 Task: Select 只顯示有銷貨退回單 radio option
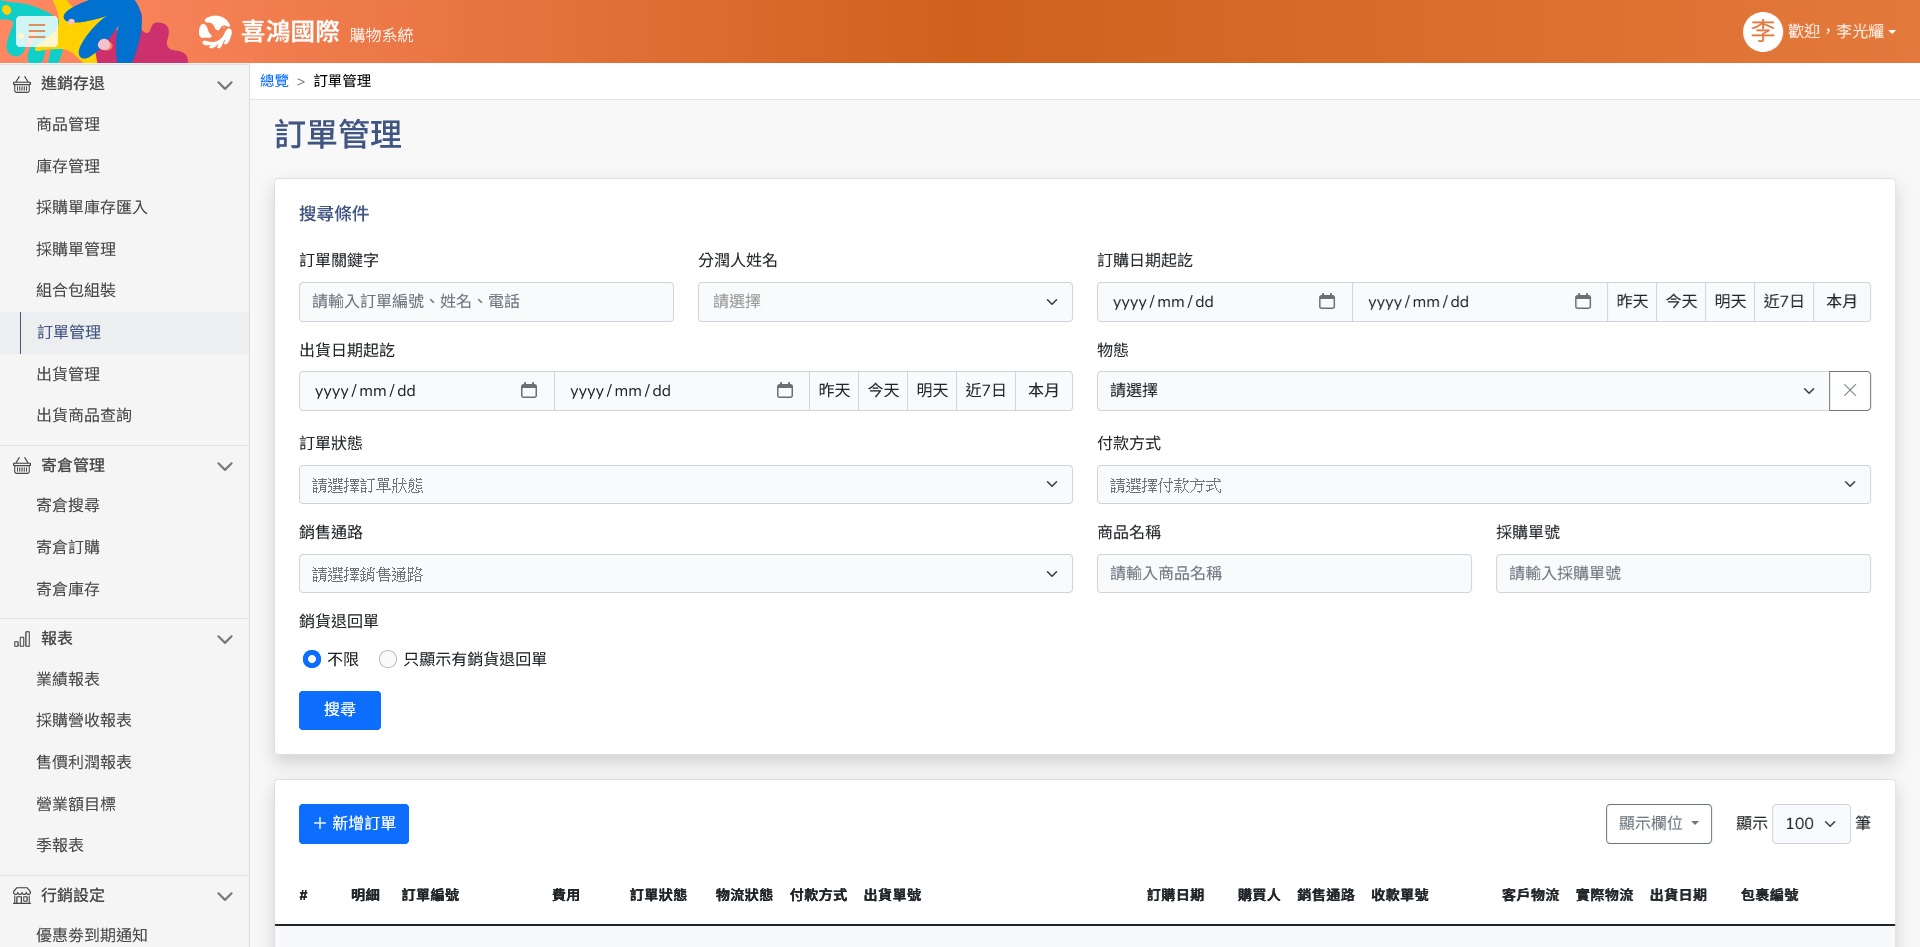point(388,659)
